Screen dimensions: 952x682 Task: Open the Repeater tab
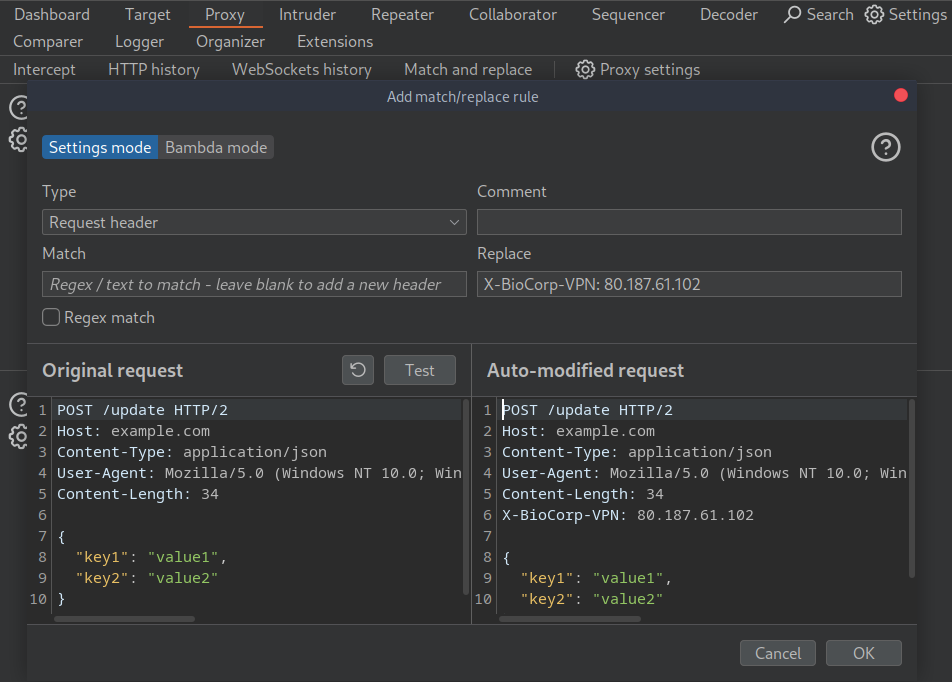click(402, 14)
